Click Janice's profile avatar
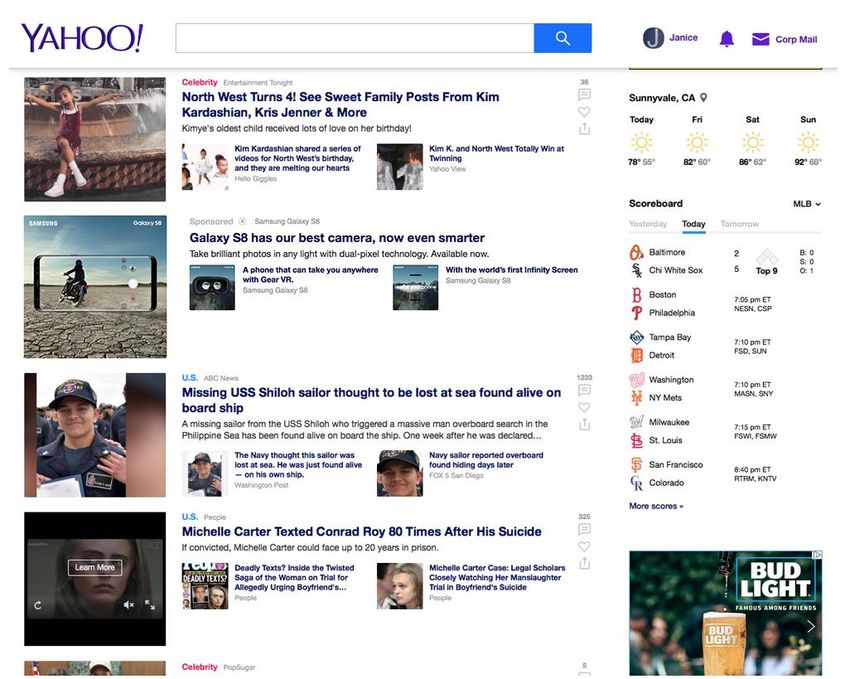Screen dimensions: 850x679 (x=653, y=38)
